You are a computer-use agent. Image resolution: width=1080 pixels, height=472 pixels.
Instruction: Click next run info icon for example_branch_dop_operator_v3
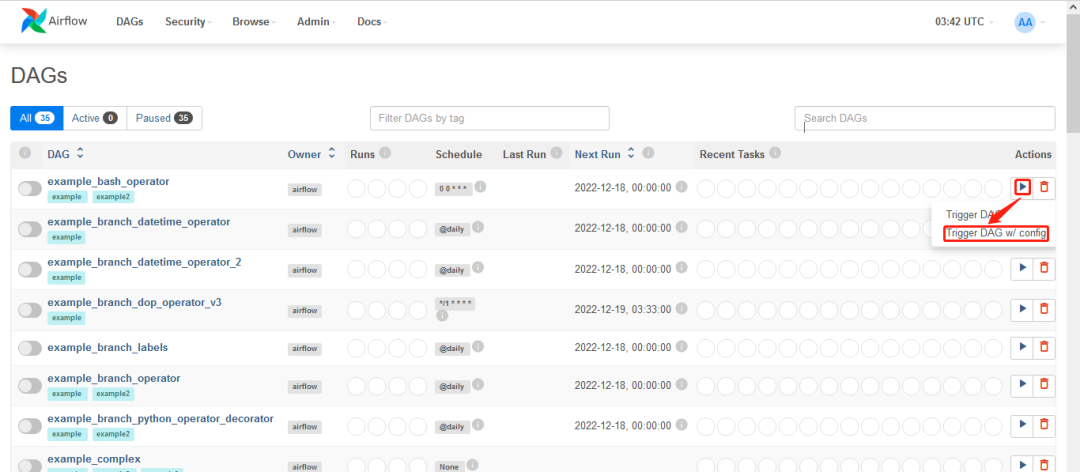681,309
